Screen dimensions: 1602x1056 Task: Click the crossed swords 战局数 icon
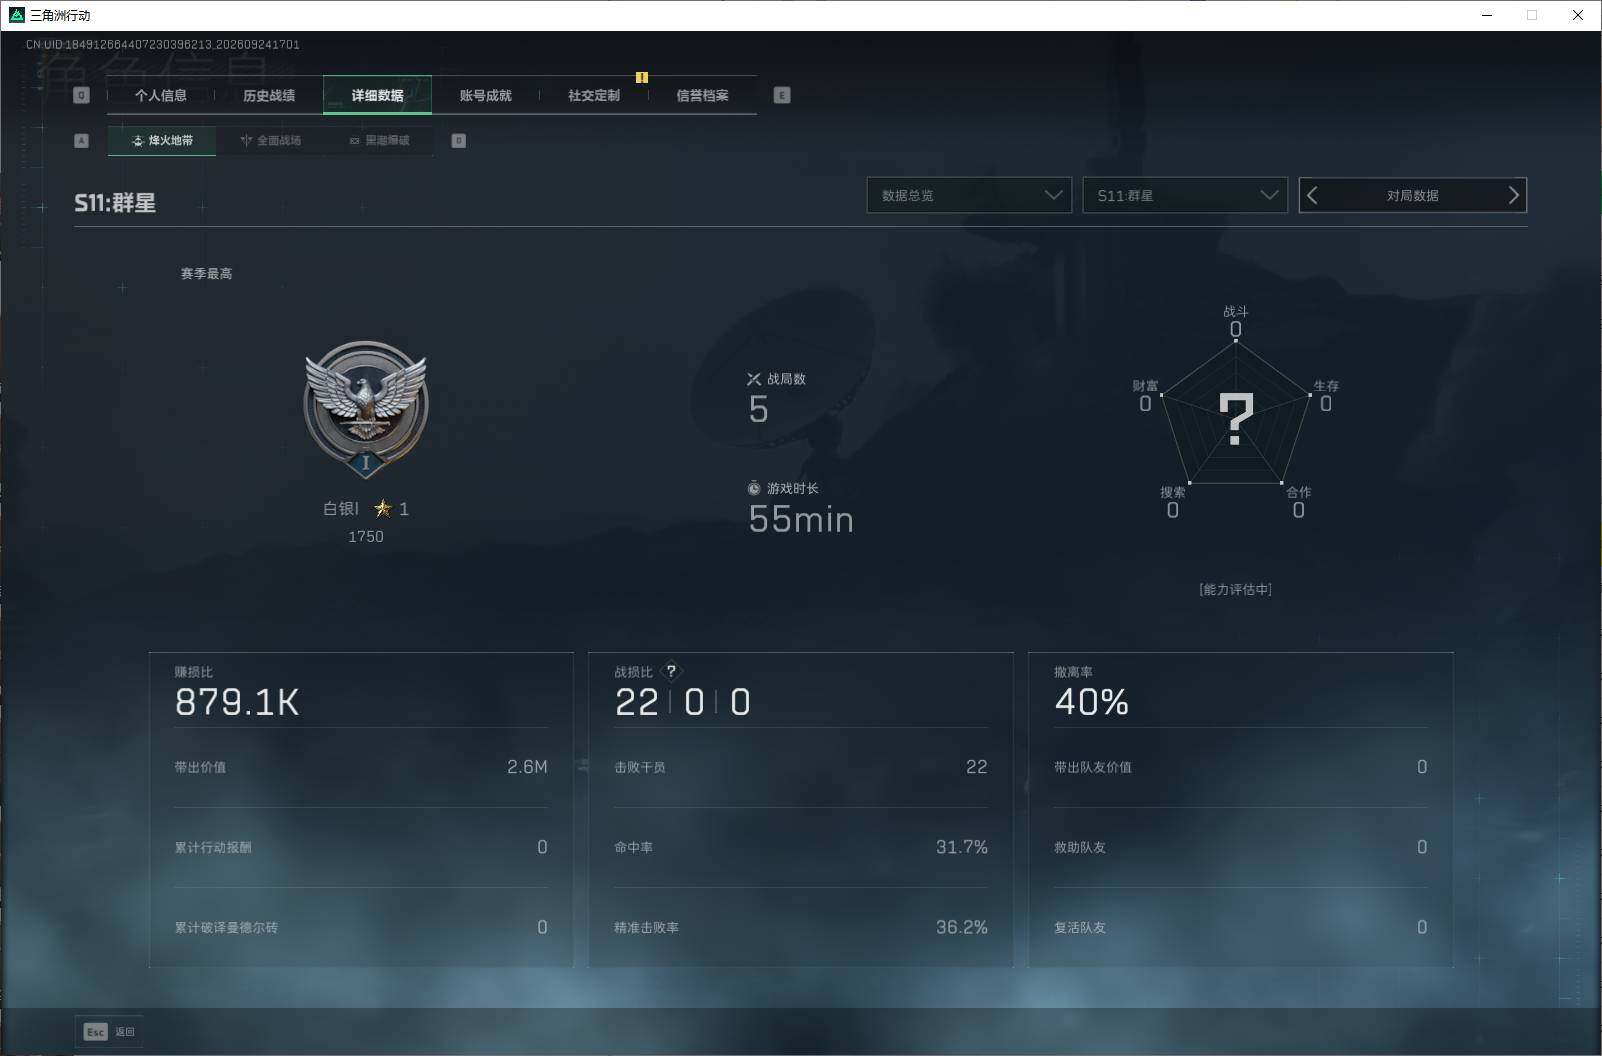pyautogui.click(x=754, y=379)
